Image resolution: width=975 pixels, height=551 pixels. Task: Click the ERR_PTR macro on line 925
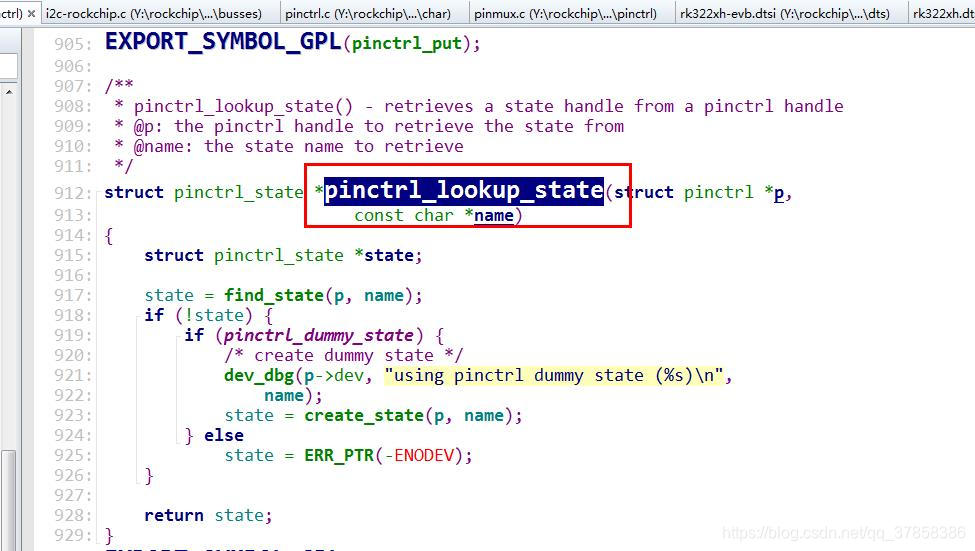(339, 455)
